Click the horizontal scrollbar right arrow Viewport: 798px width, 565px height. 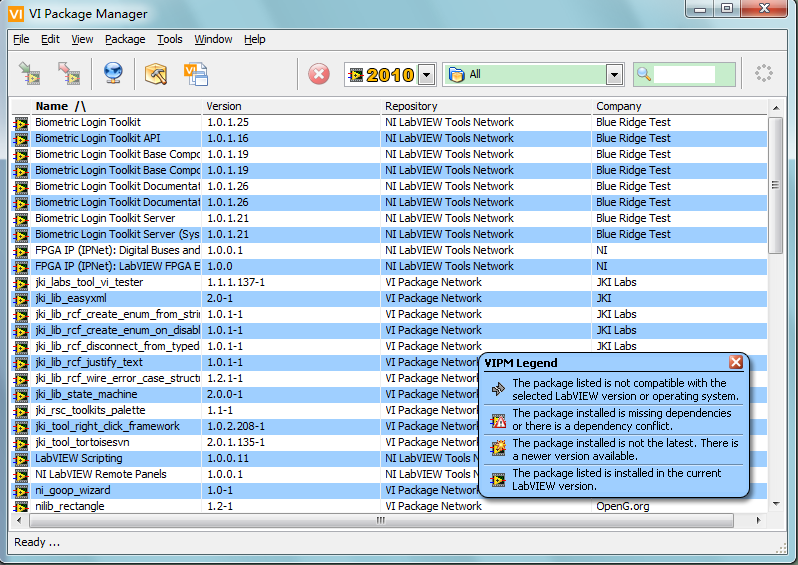758,521
